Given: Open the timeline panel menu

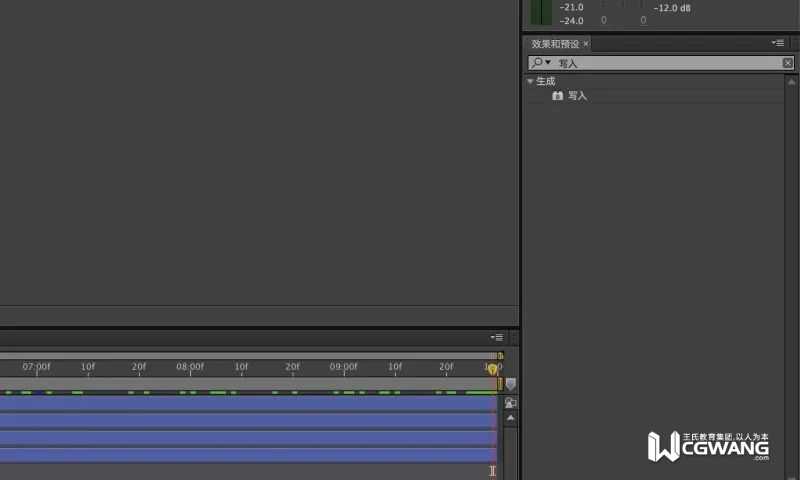Looking at the screenshot, I should click(x=496, y=337).
